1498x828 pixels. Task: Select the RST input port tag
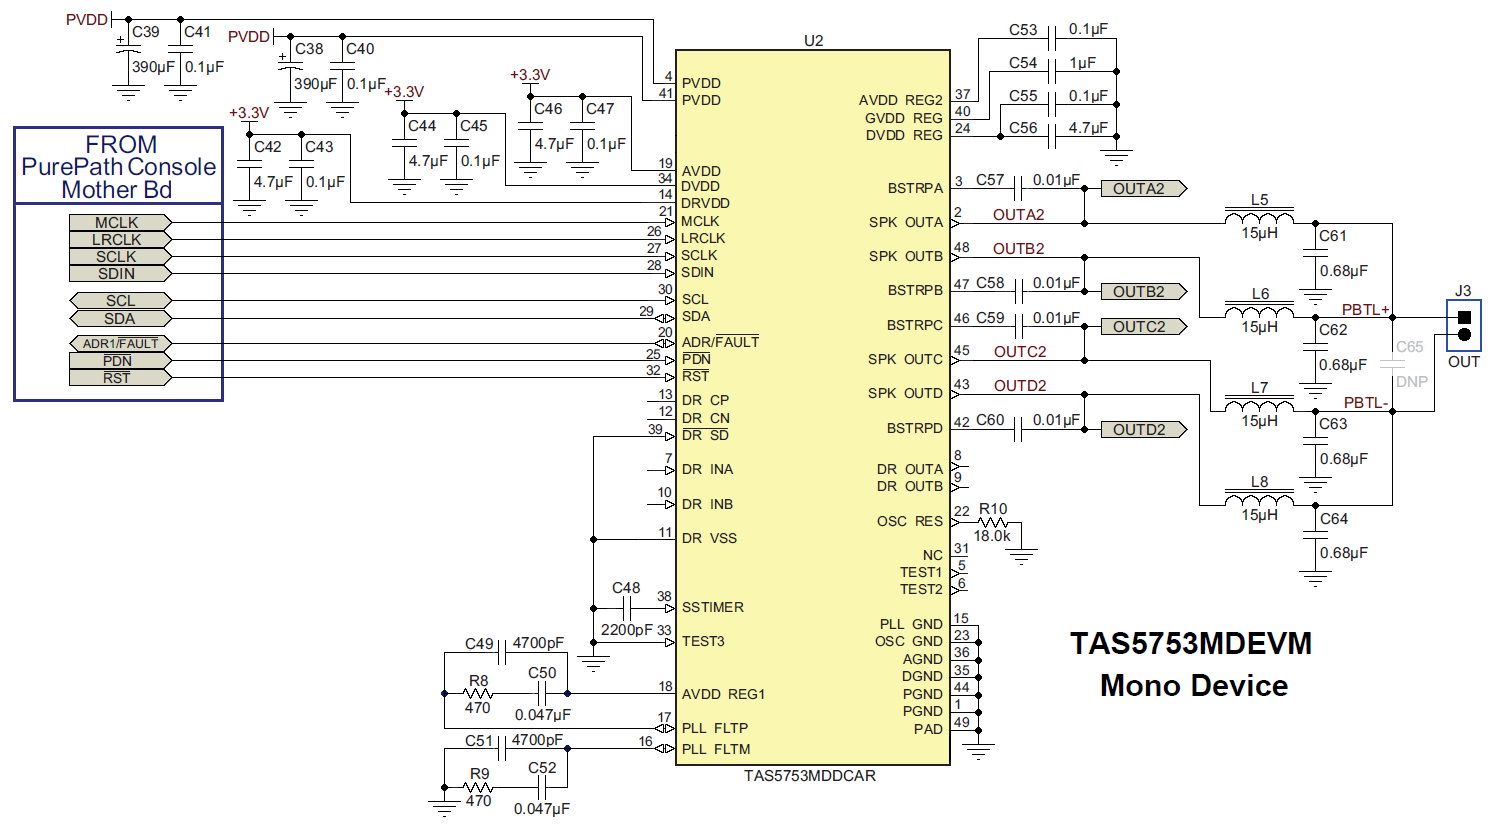click(119, 377)
